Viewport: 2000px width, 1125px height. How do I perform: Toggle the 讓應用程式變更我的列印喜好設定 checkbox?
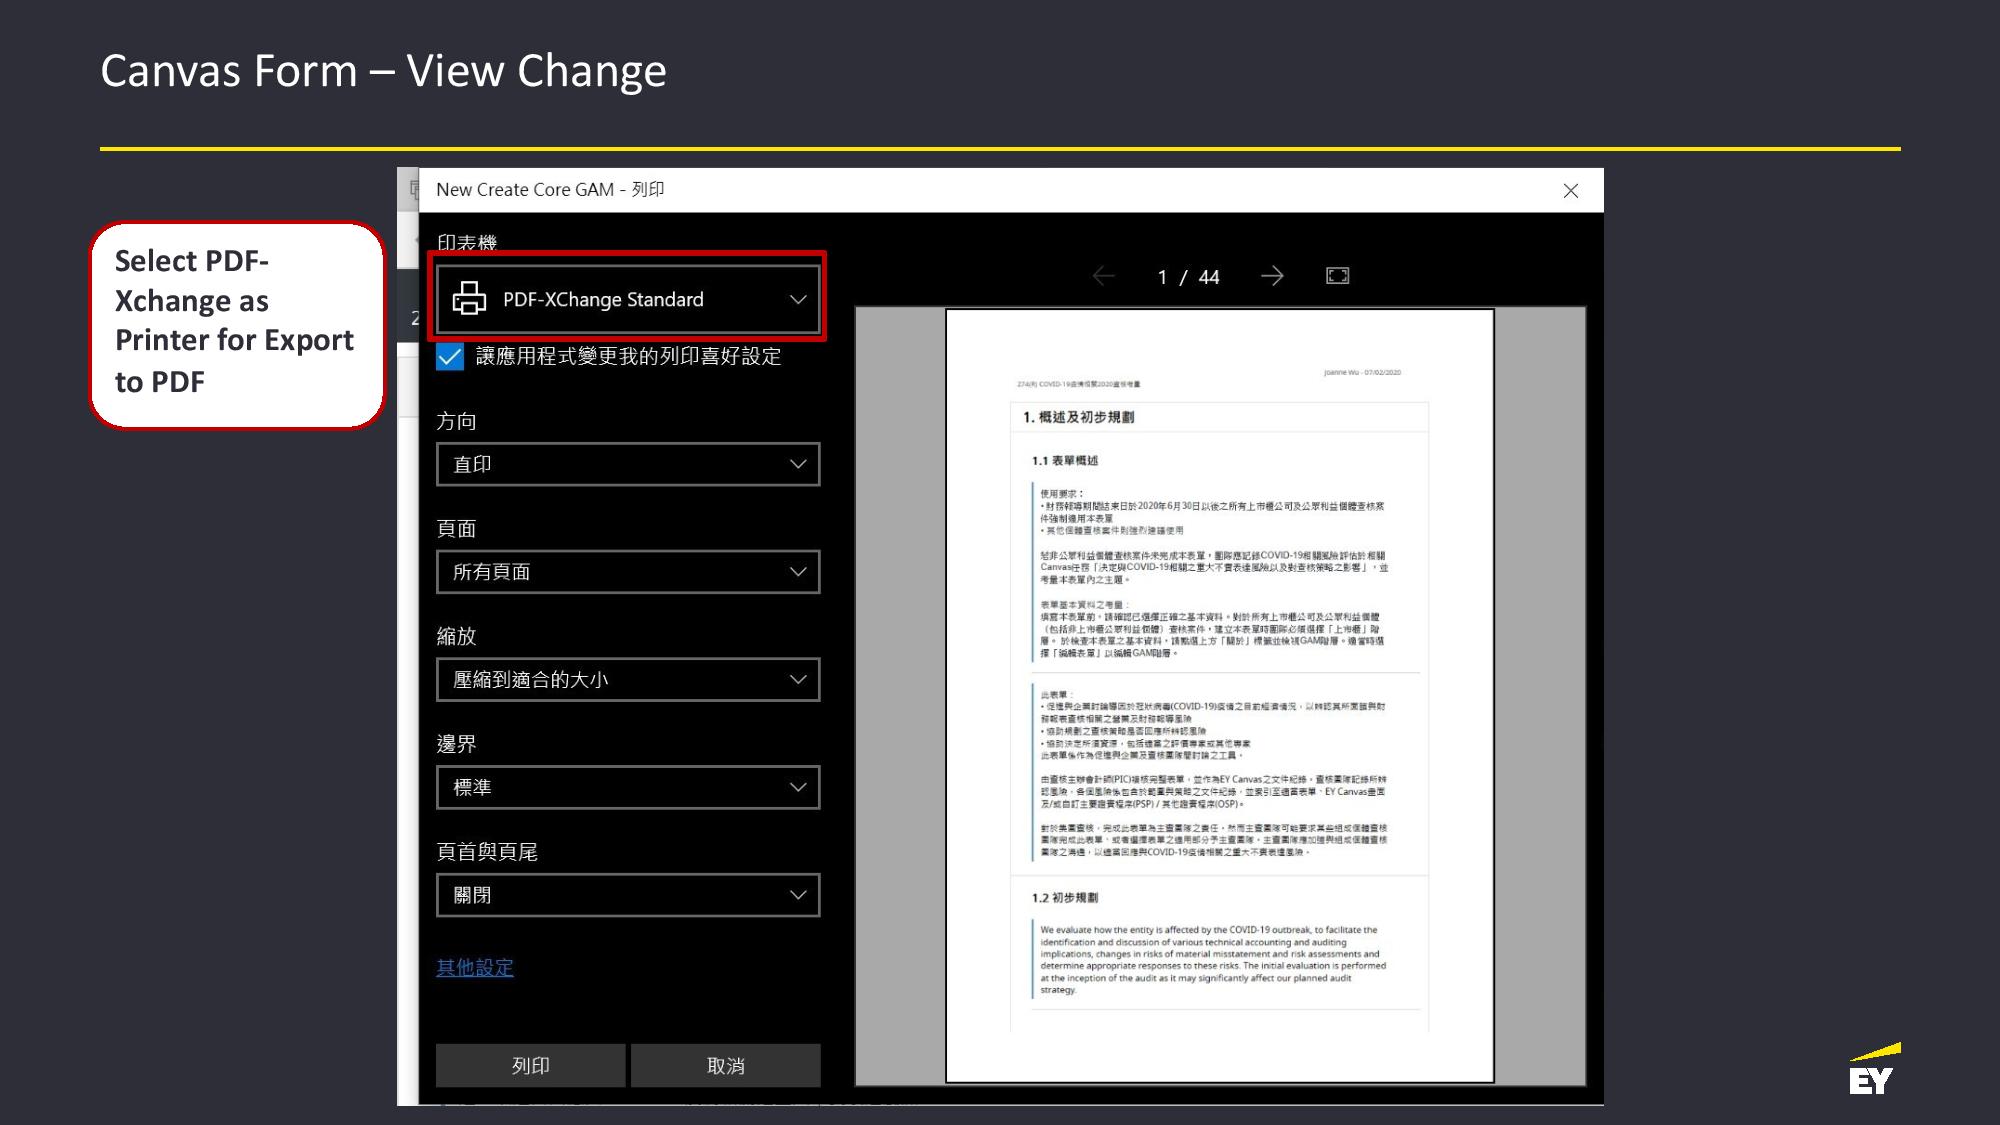pos(450,357)
